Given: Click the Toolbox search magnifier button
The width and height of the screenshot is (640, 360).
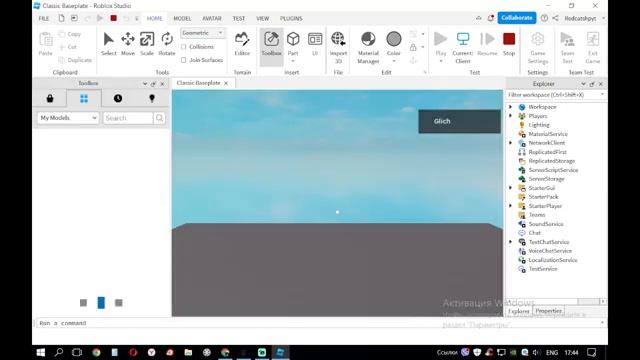Looking at the screenshot, I should pyautogui.click(x=160, y=118).
